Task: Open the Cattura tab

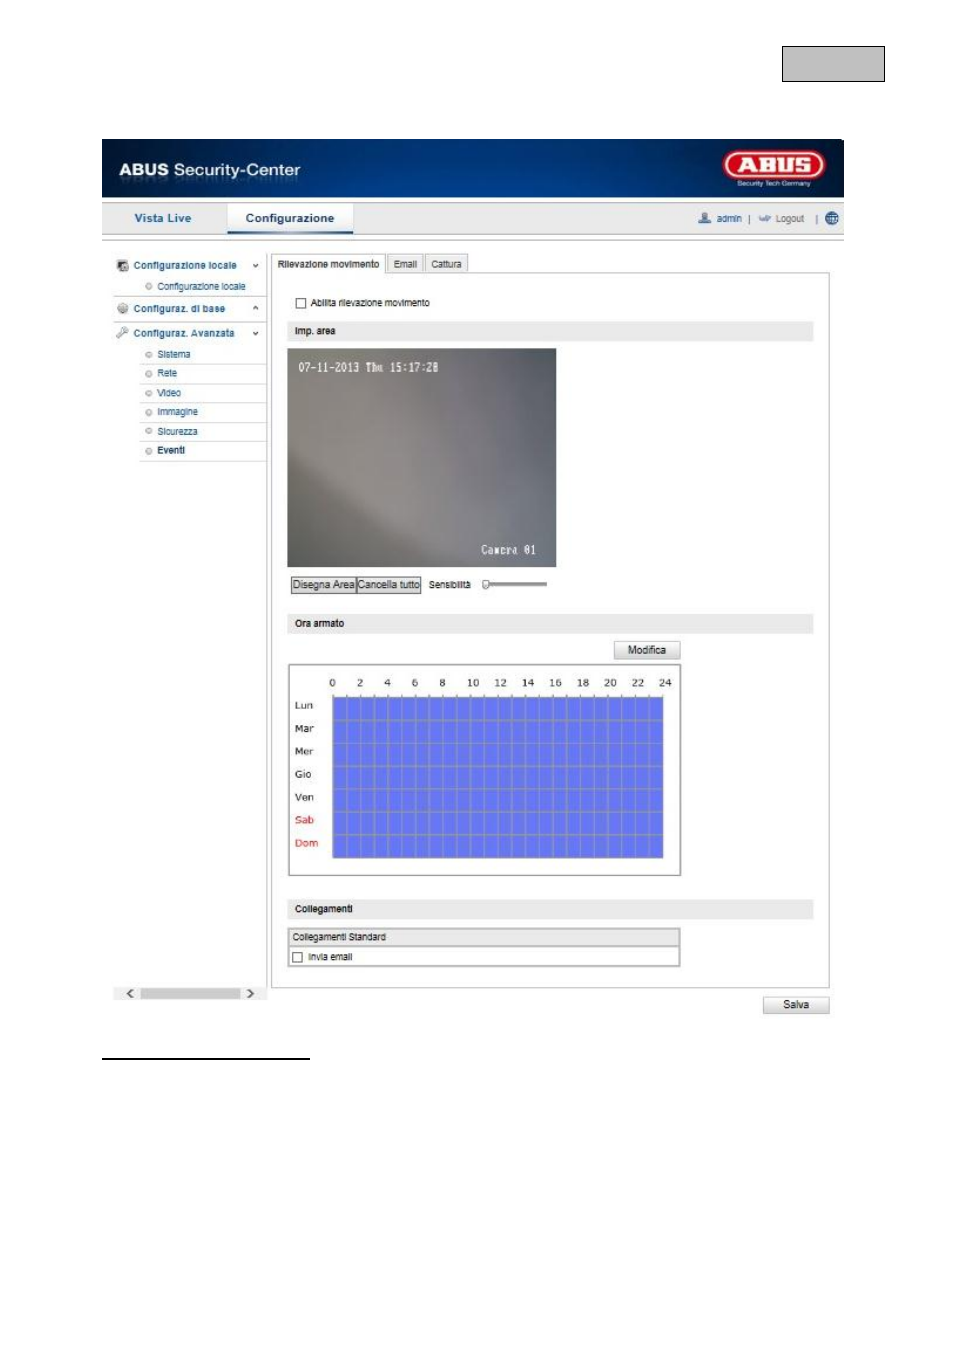Action: point(446,264)
